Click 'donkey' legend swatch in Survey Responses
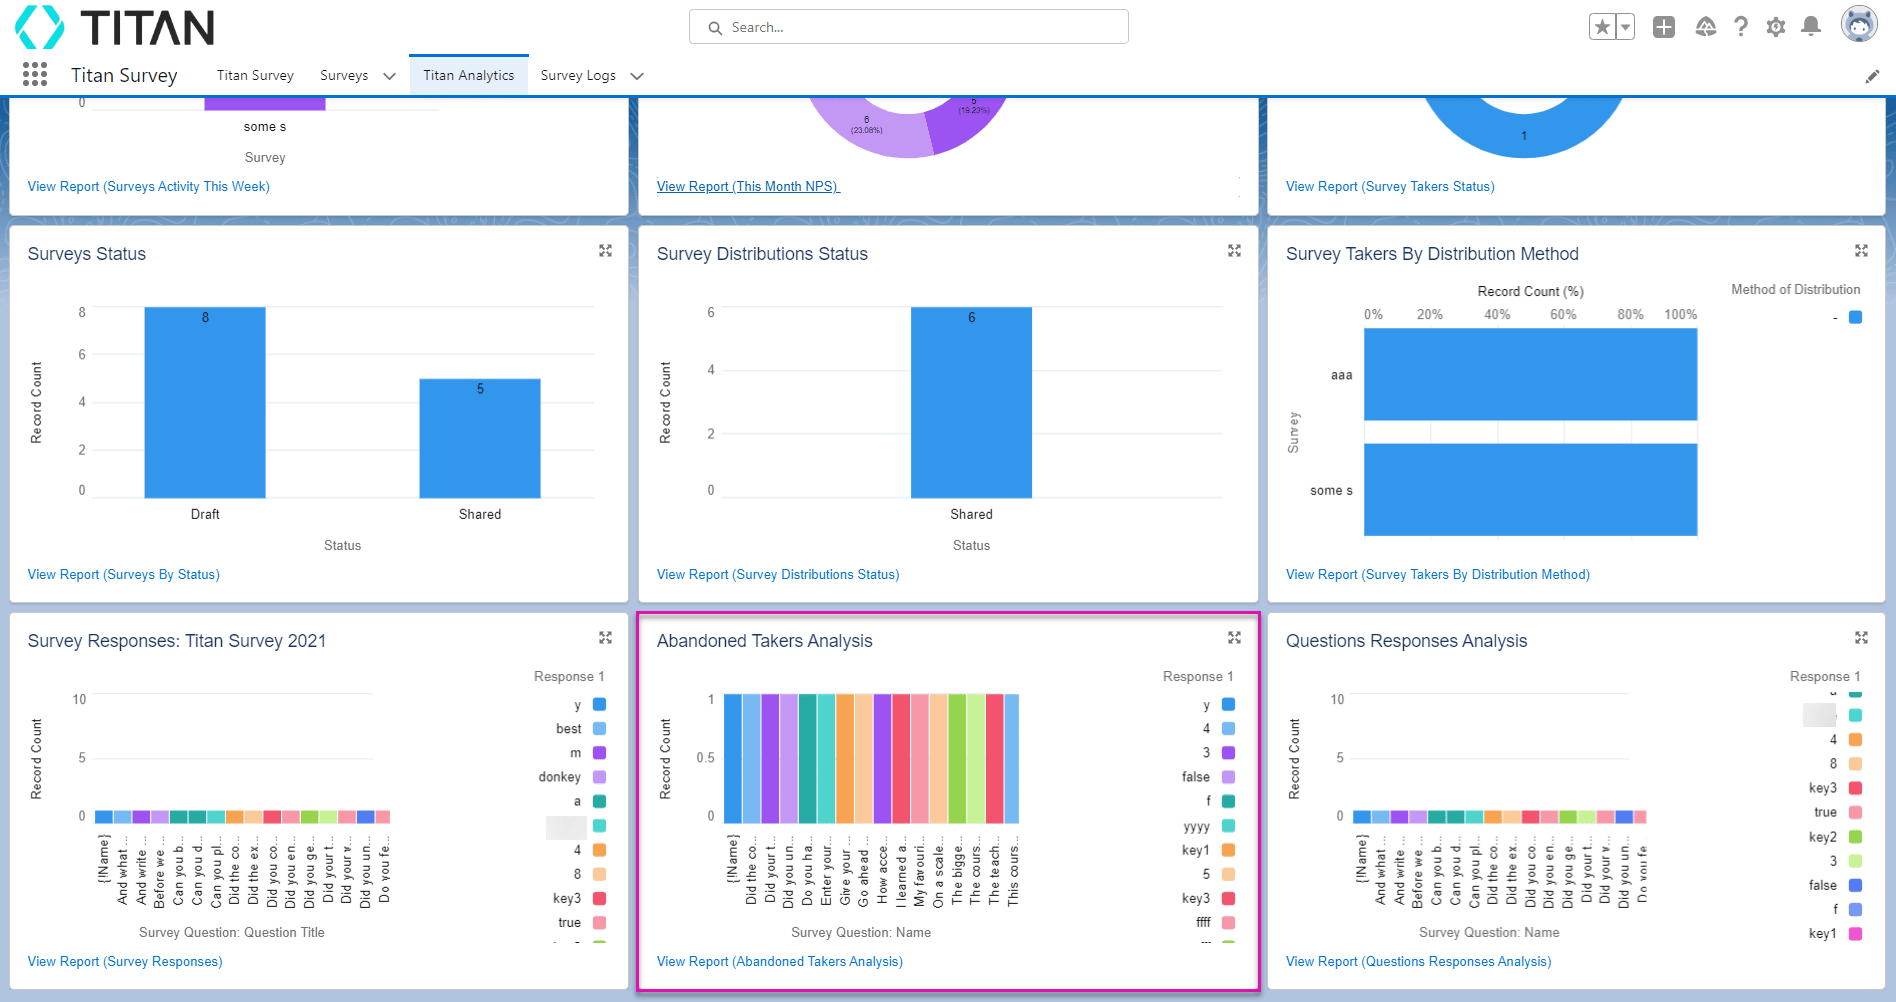Viewport: 1896px width, 1002px height. (599, 777)
